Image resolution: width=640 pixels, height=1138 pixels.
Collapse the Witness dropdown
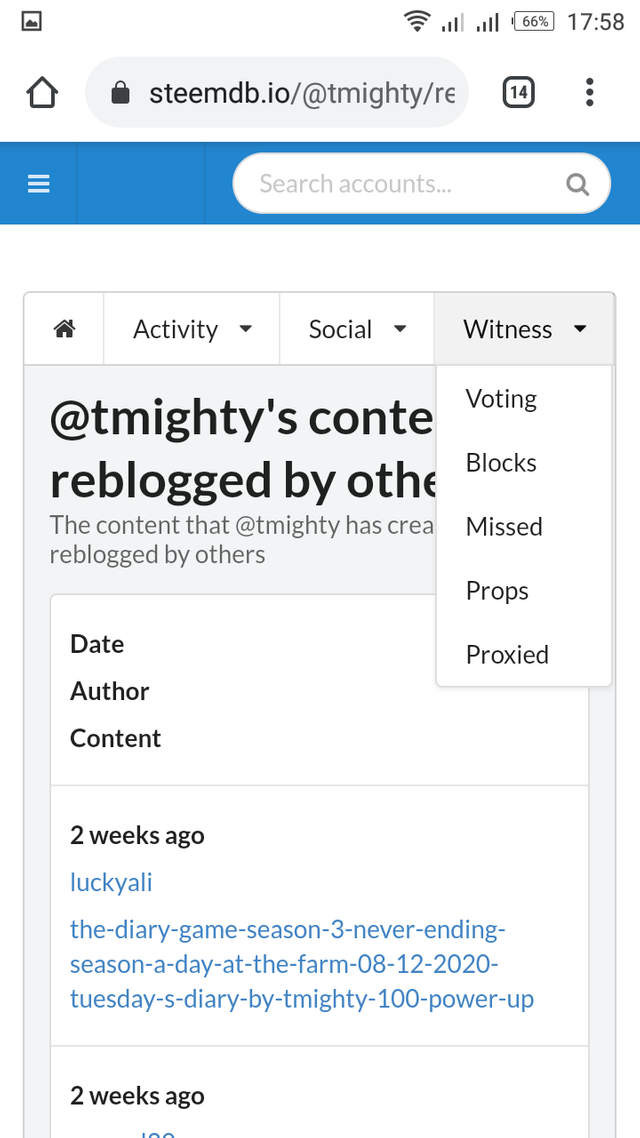(x=524, y=329)
